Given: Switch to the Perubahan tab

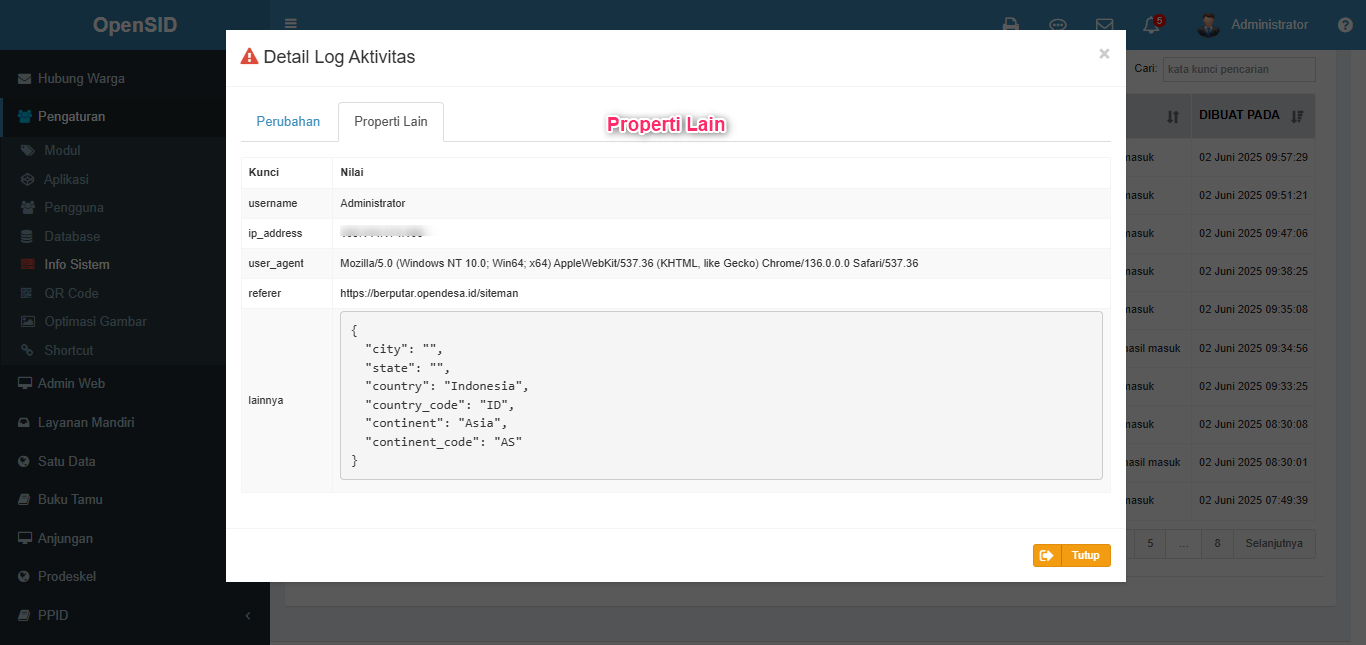Looking at the screenshot, I should 288,121.
